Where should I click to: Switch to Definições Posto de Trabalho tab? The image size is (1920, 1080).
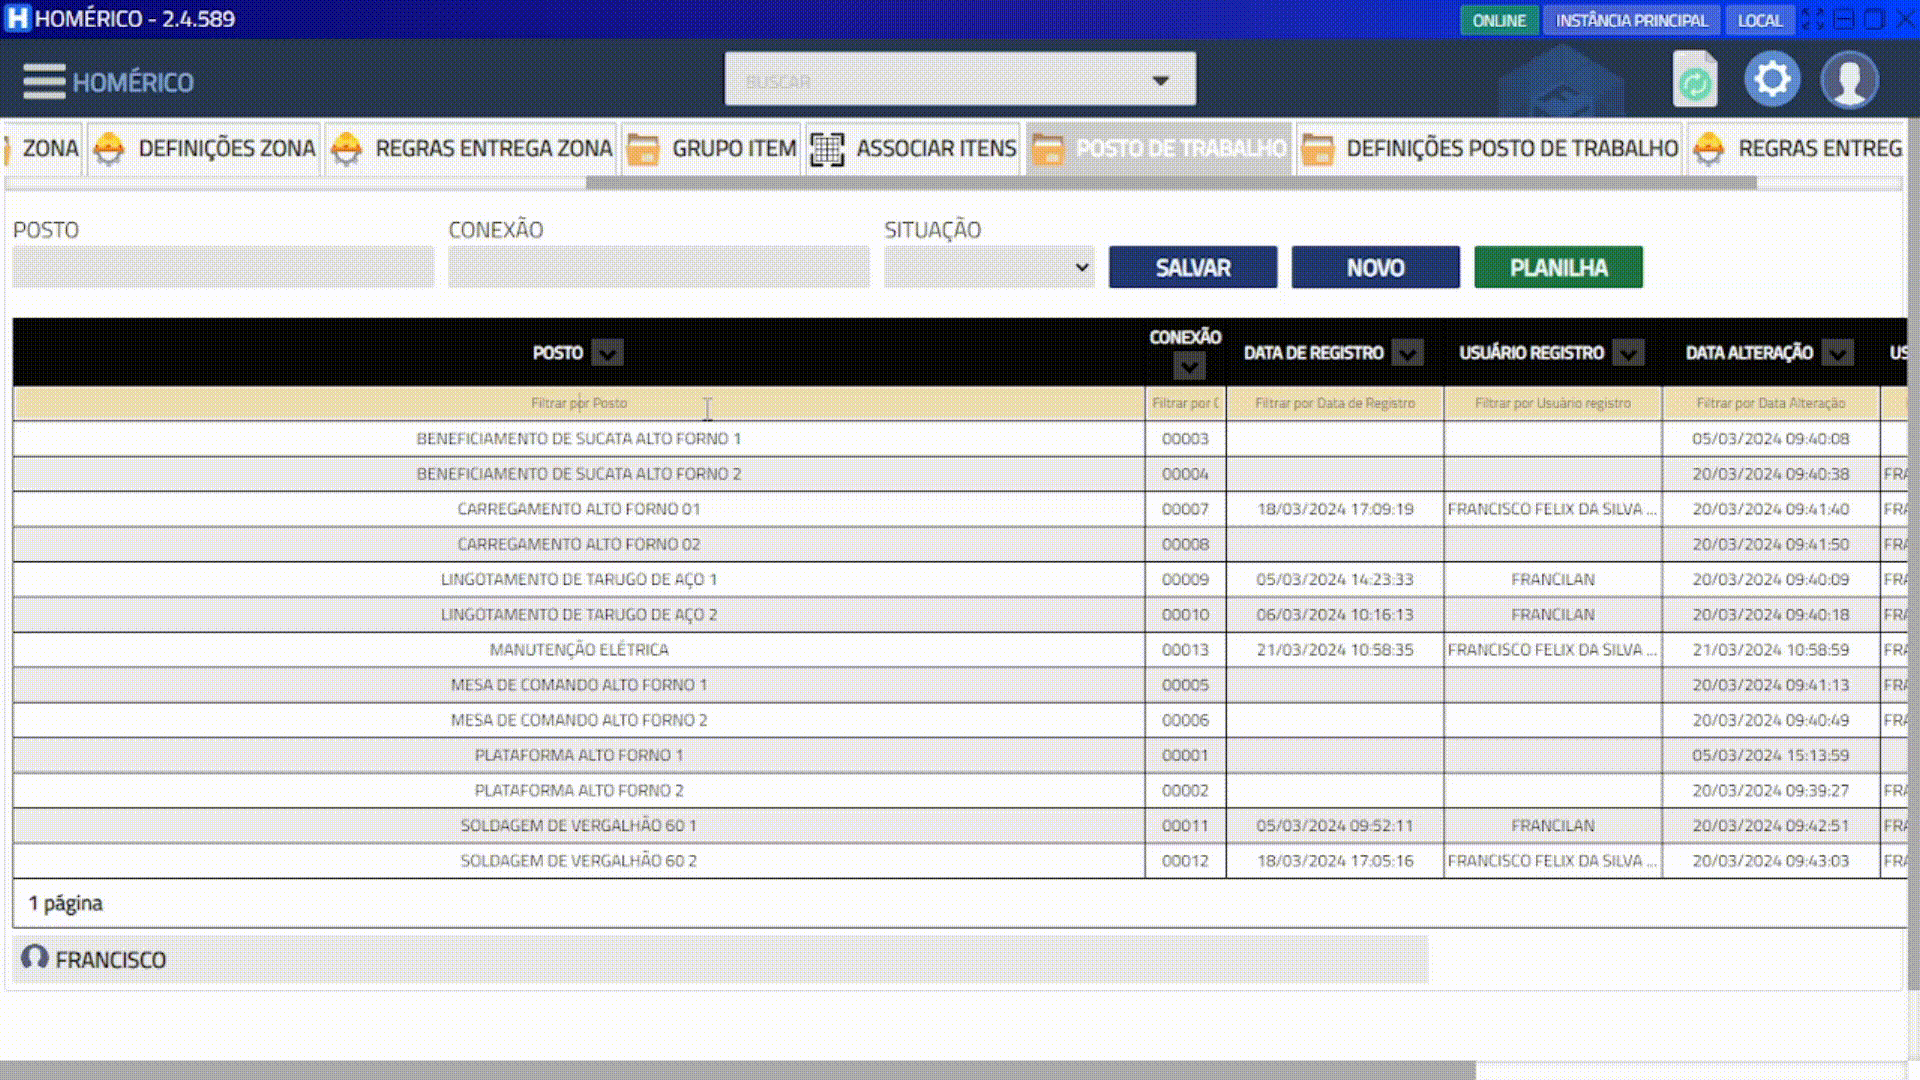1511,149
